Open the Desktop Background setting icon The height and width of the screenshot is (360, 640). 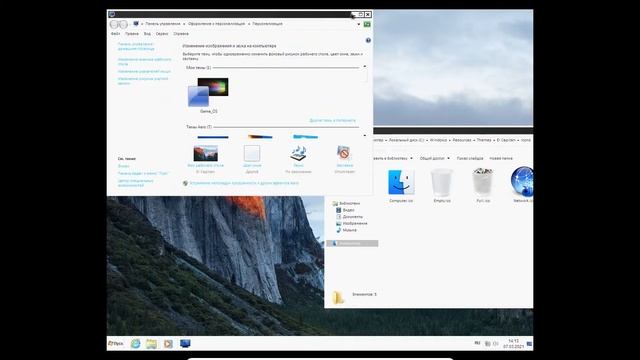pyautogui.click(x=205, y=153)
